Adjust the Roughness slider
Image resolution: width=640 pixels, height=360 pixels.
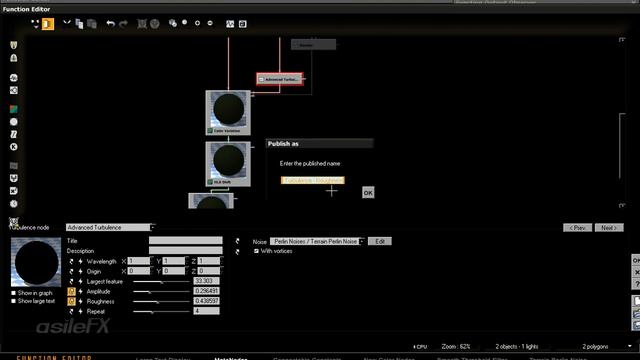point(161,302)
